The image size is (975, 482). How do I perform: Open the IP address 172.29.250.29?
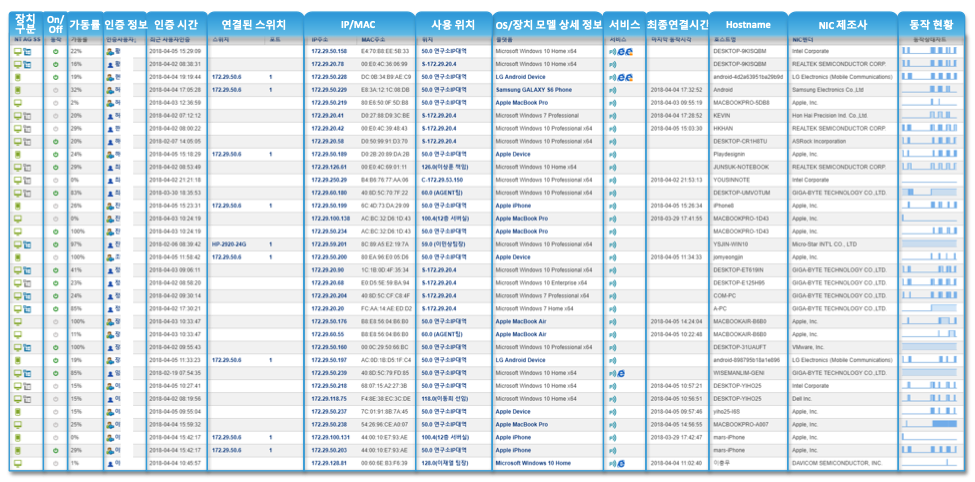coord(329,180)
